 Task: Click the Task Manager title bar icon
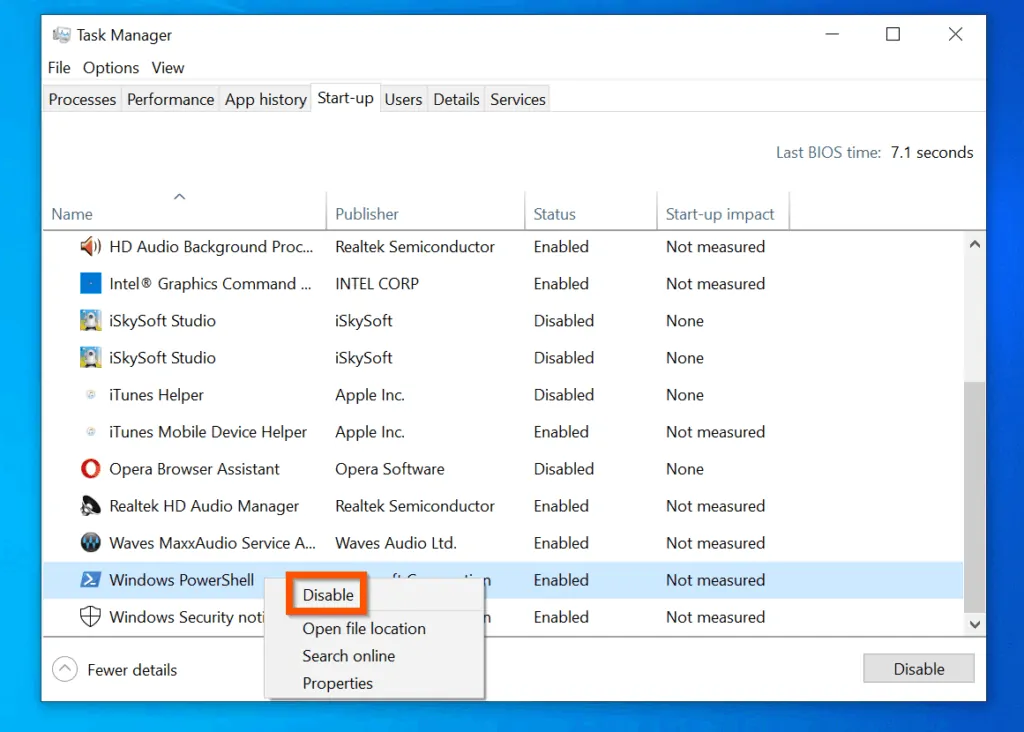point(61,35)
